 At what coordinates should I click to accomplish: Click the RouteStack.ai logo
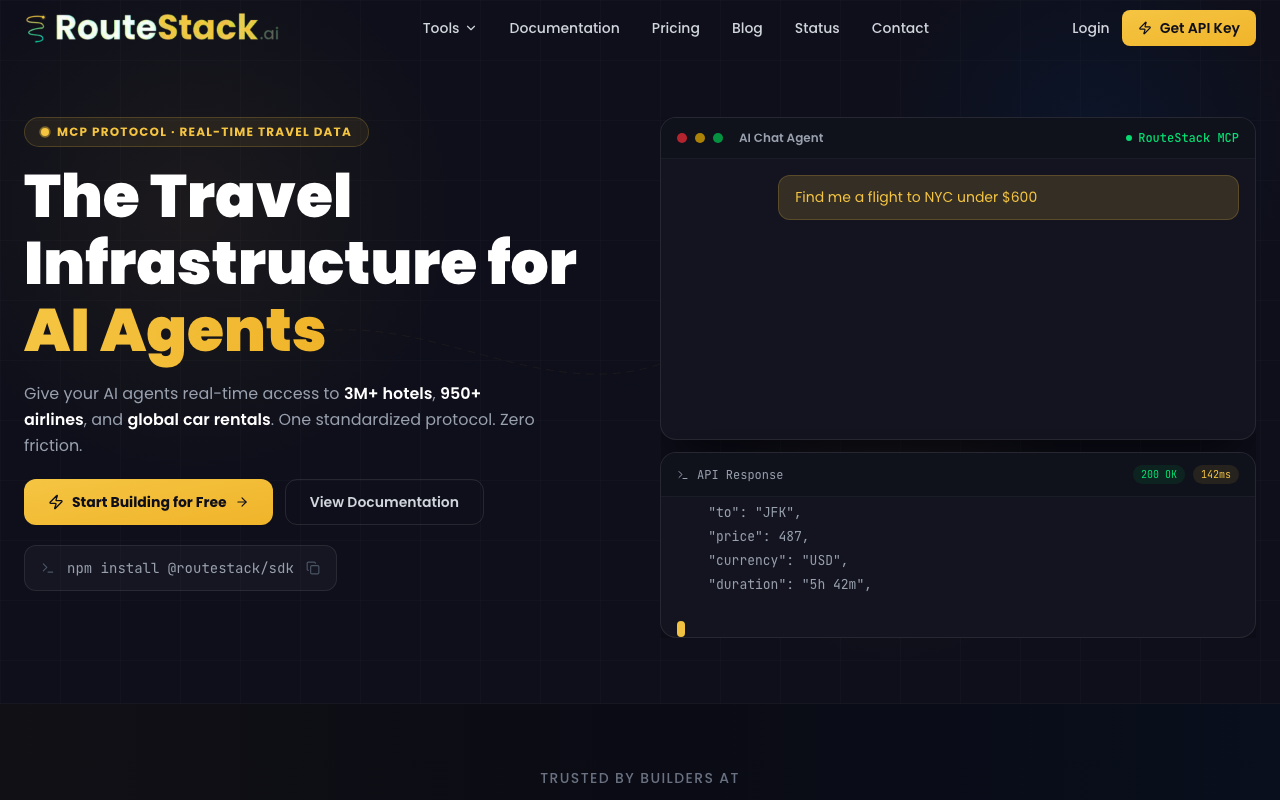pyautogui.click(x=152, y=28)
